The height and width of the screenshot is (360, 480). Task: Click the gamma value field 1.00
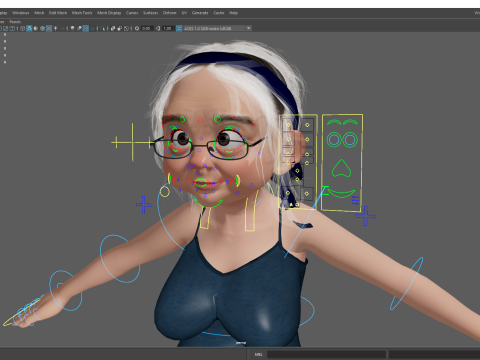pos(168,28)
